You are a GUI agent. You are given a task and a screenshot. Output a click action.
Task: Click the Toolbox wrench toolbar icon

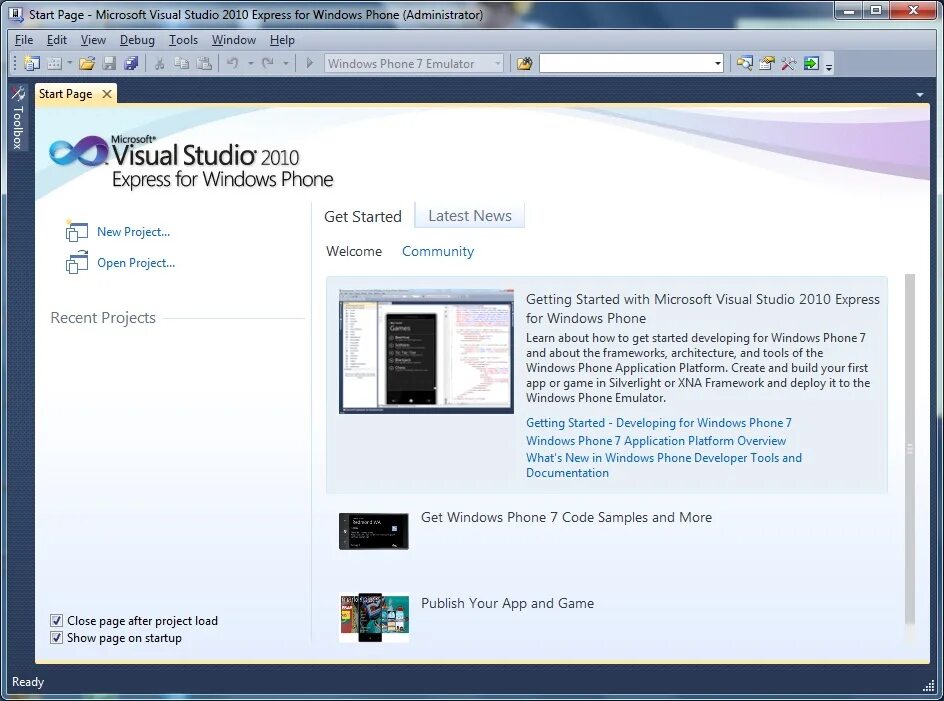click(x=788, y=63)
